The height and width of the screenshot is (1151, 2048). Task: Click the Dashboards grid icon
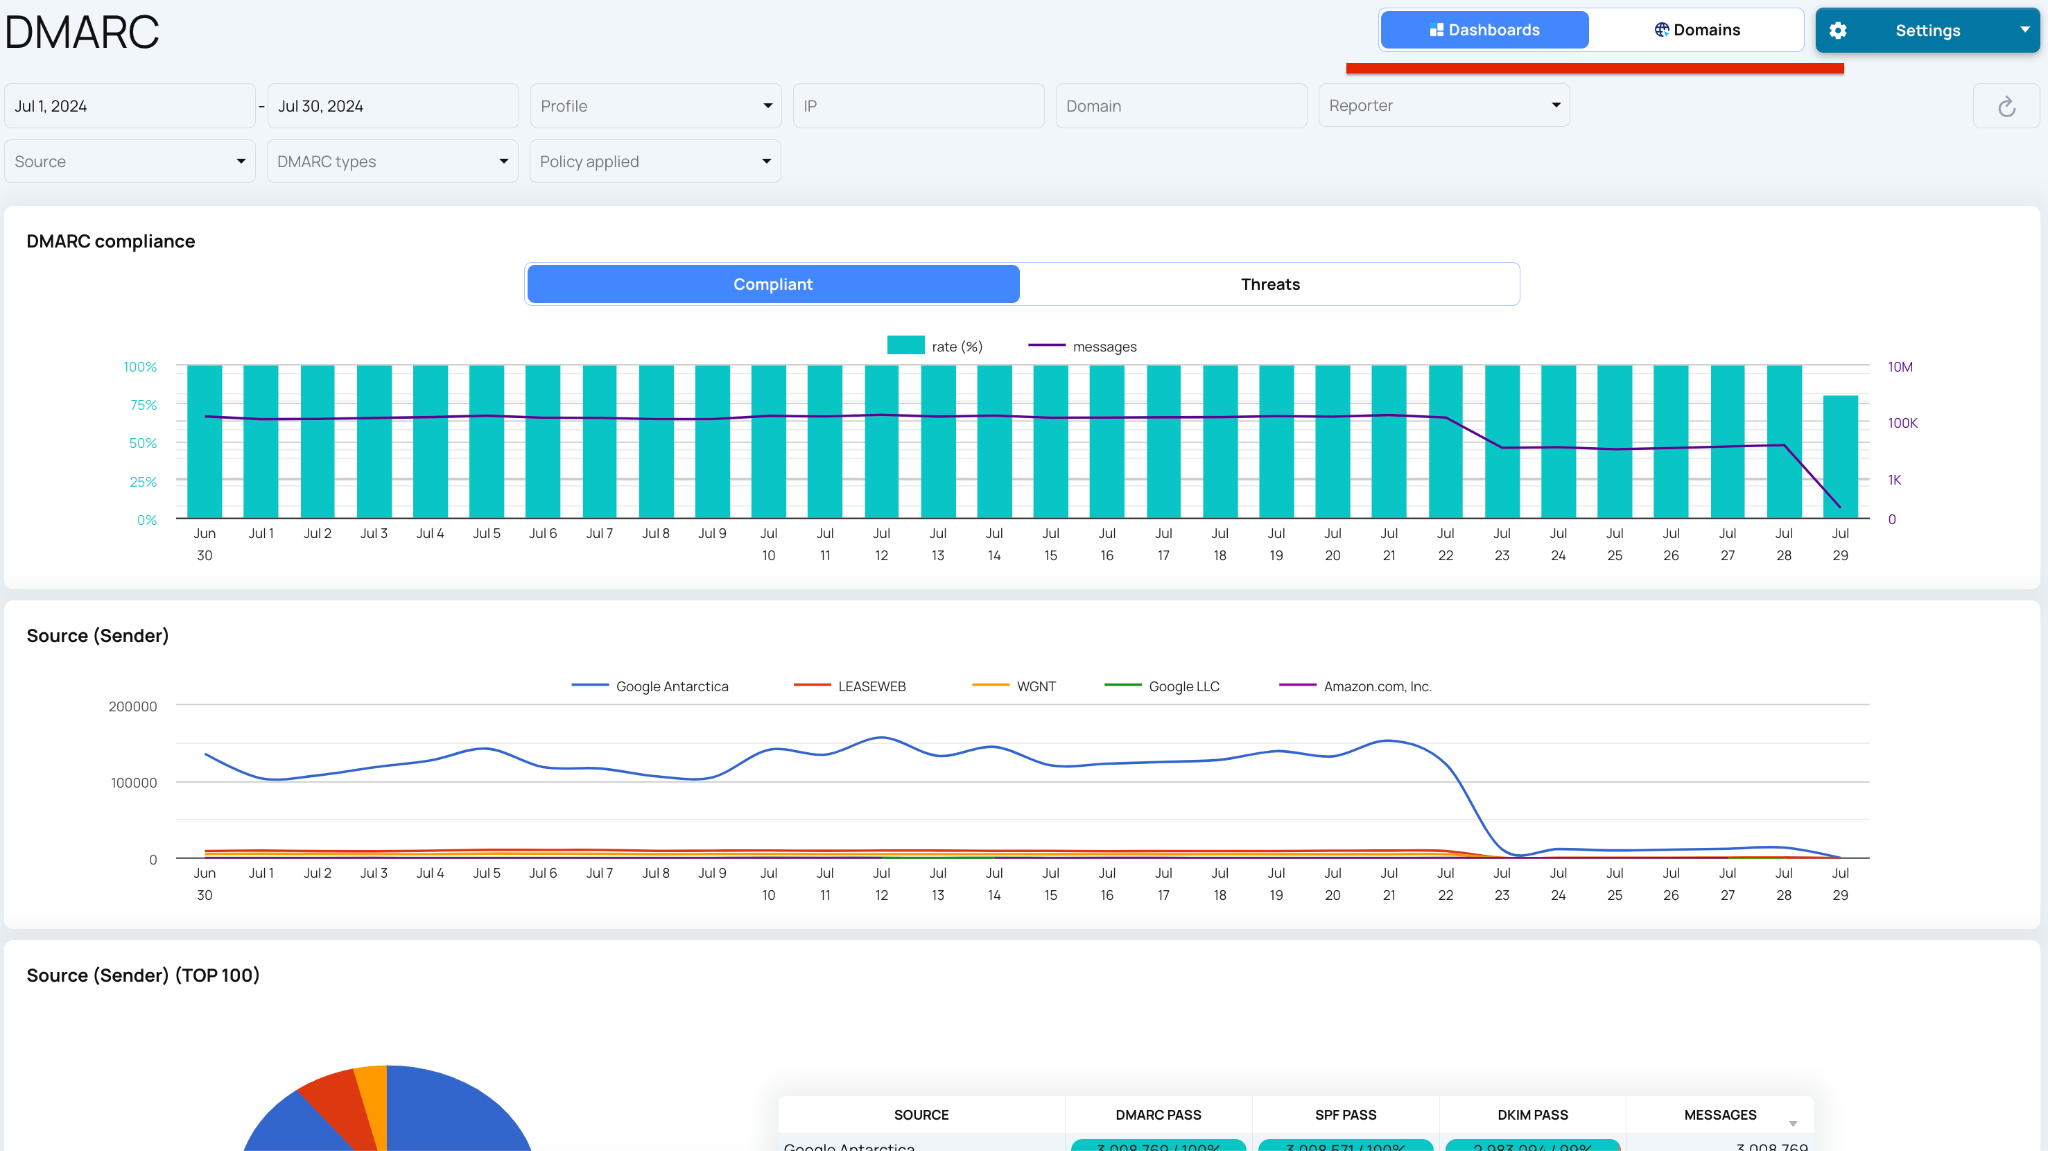point(1436,30)
